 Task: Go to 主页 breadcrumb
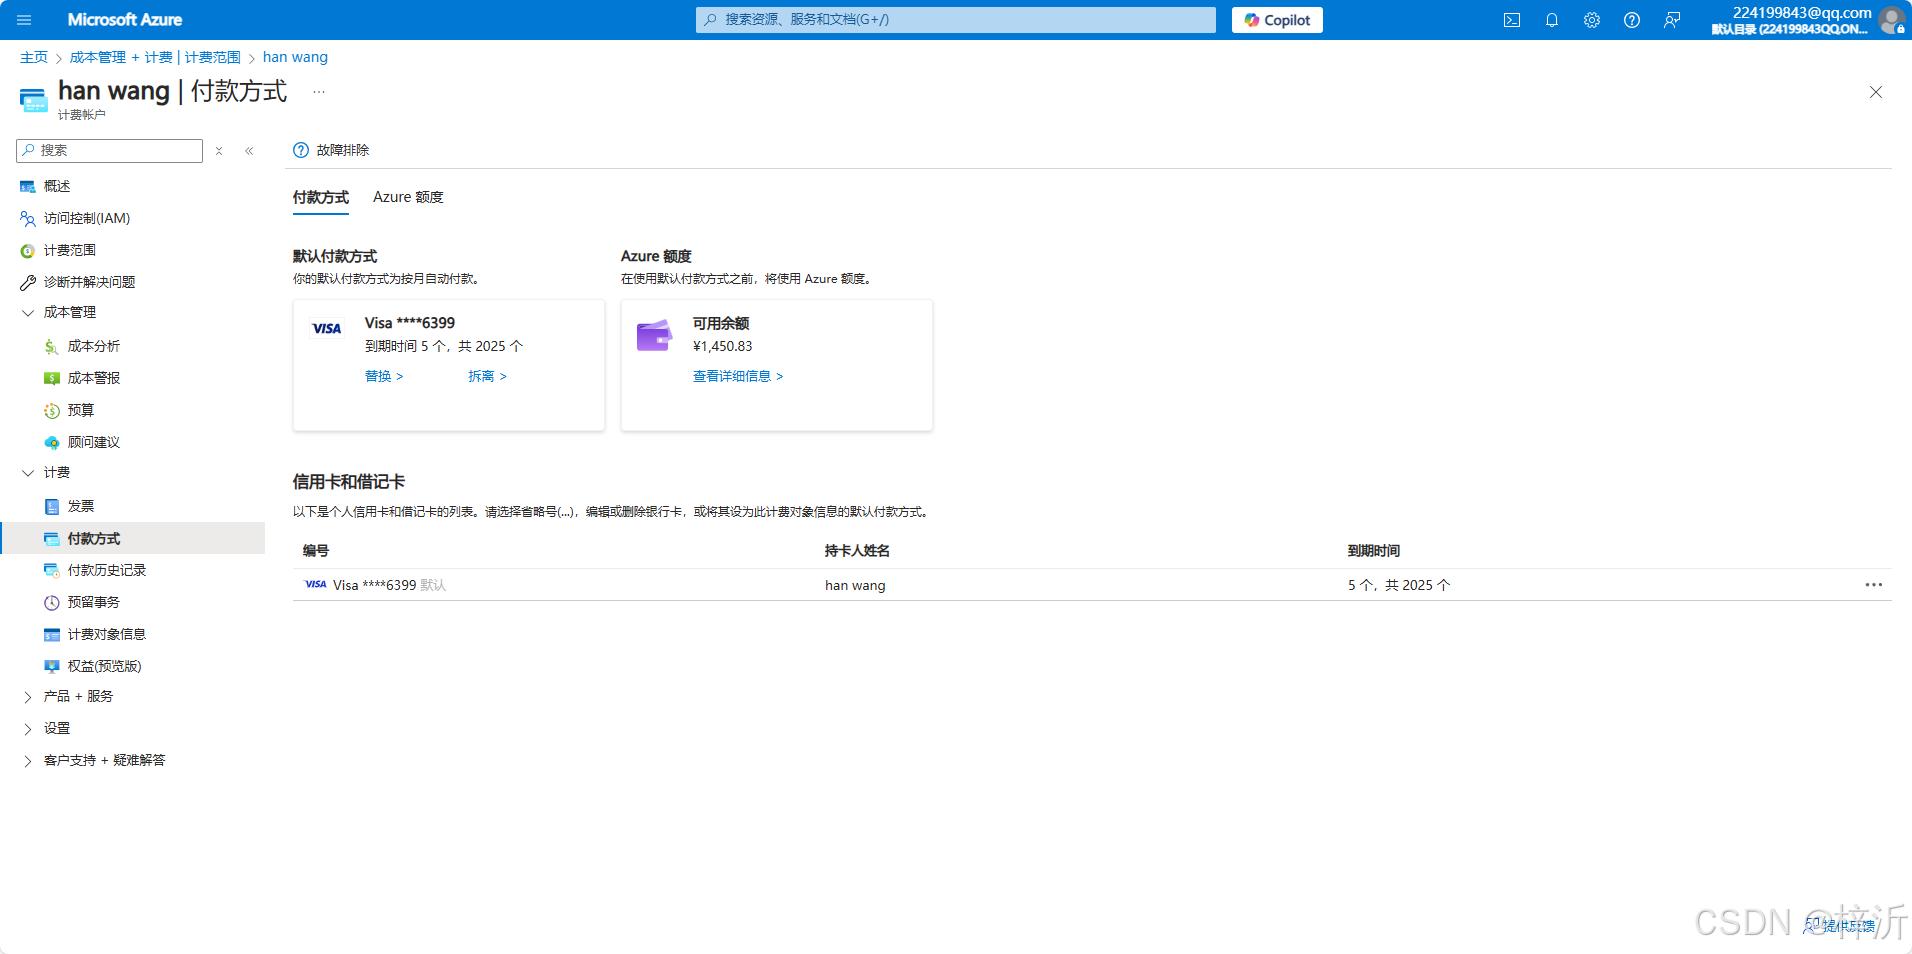[x=34, y=57]
